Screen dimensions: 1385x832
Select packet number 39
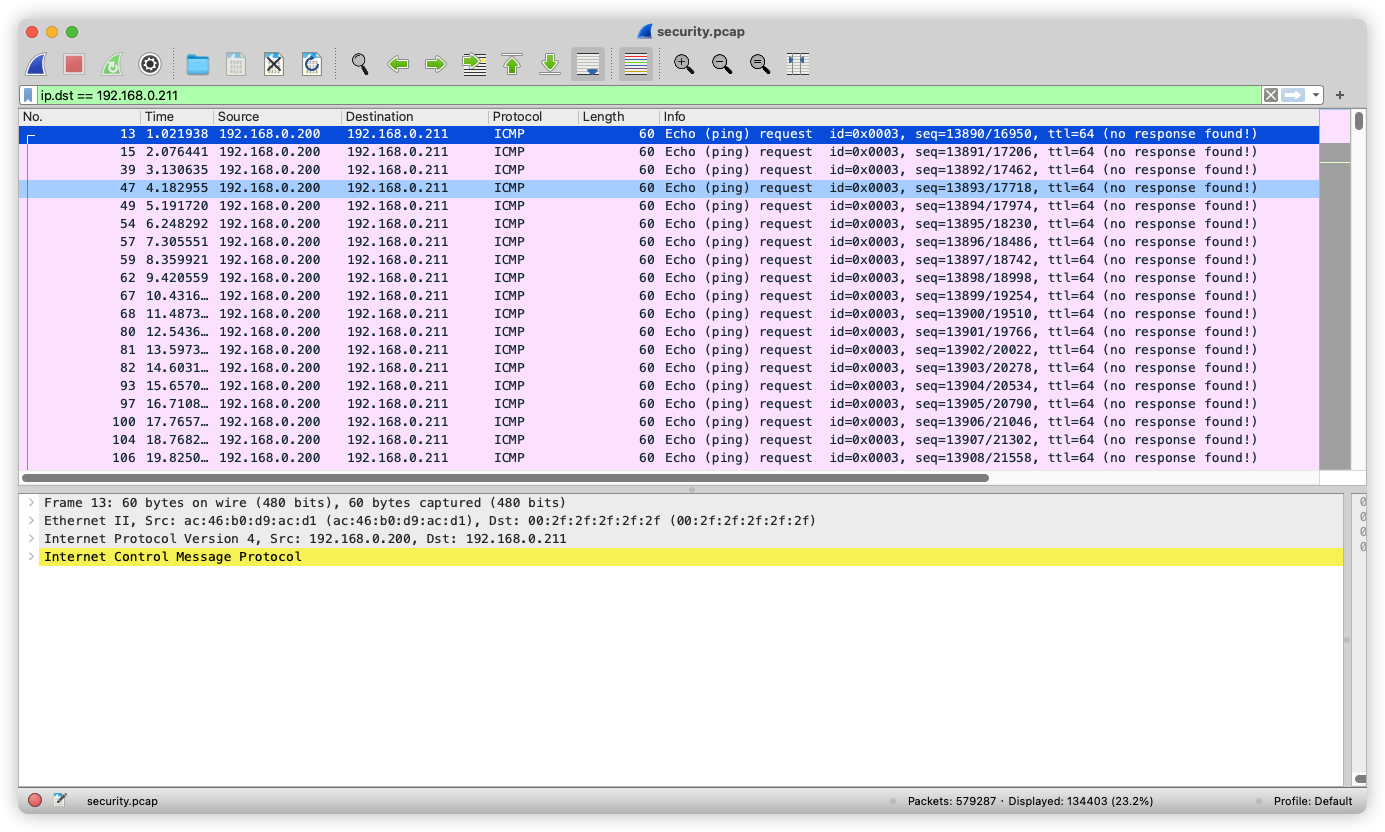[669, 170]
